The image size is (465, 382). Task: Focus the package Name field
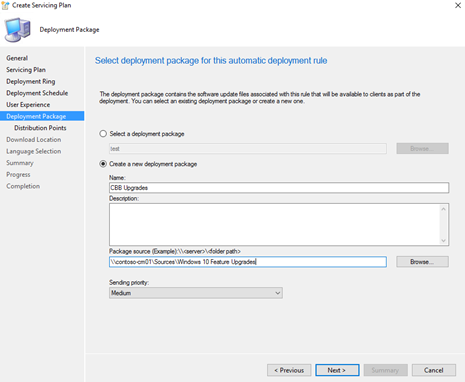(x=279, y=188)
